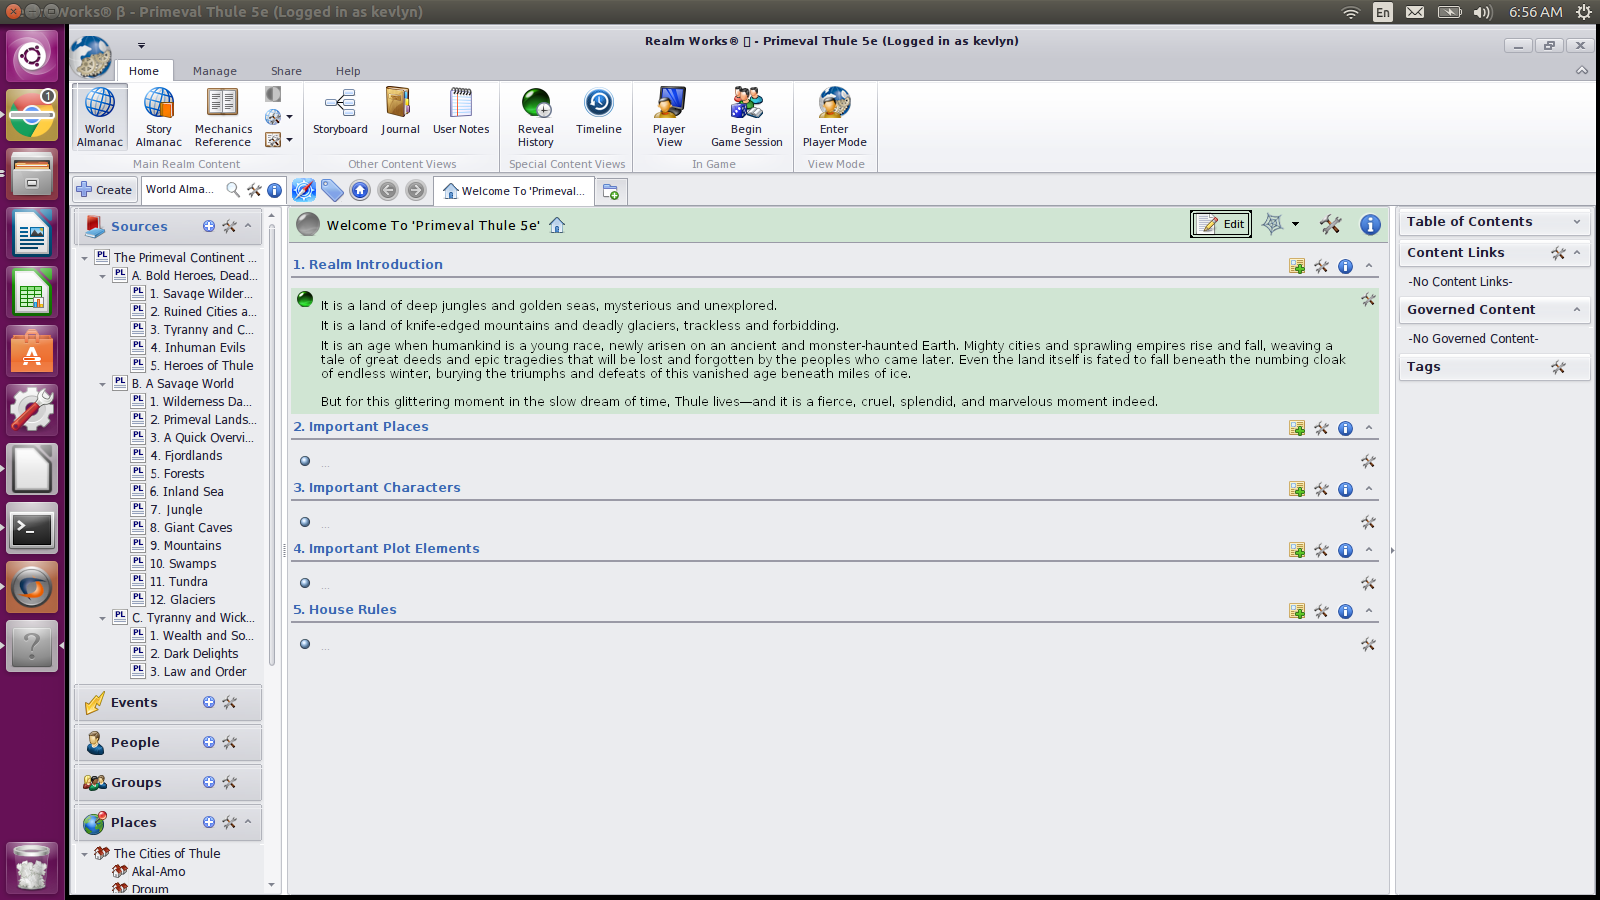Screen dimensions: 1600x900
Task: Select '4. Inhuman Evils' in the tree
Action: (197, 348)
